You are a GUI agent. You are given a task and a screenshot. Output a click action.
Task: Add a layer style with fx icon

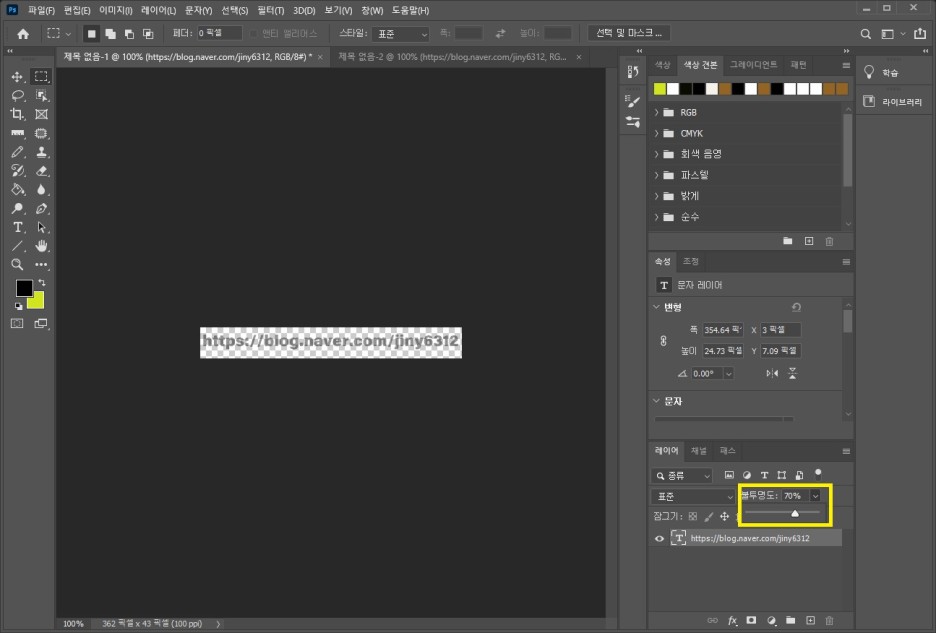pos(732,620)
